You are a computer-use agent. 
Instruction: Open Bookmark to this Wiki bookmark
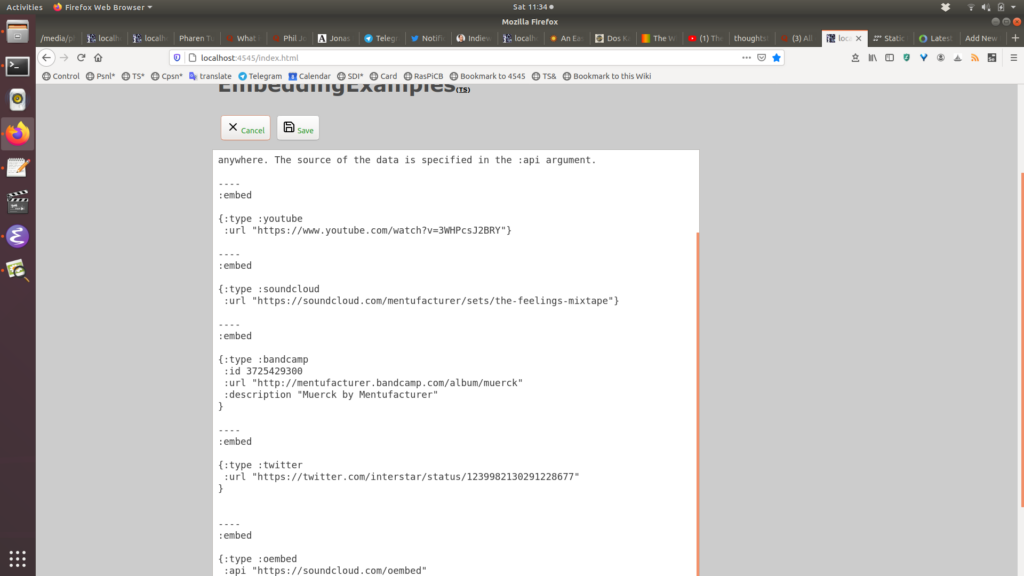(607, 76)
